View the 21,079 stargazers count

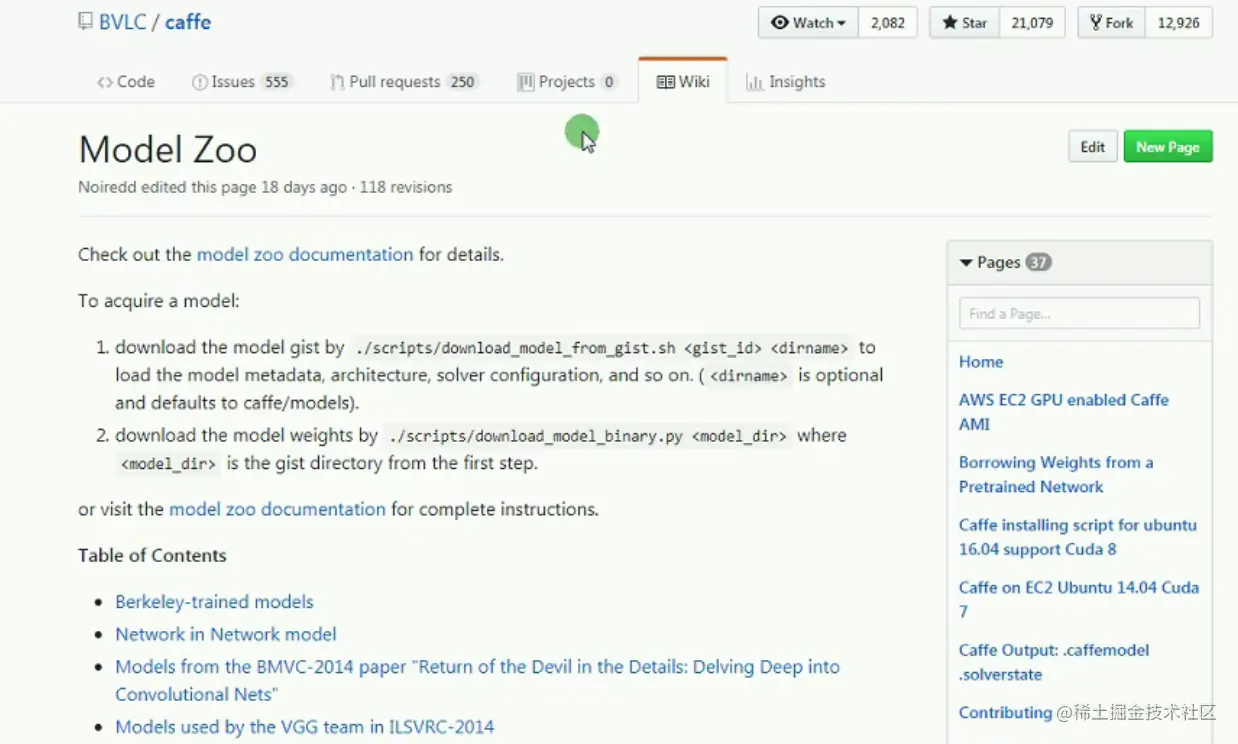coord(1032,23)
